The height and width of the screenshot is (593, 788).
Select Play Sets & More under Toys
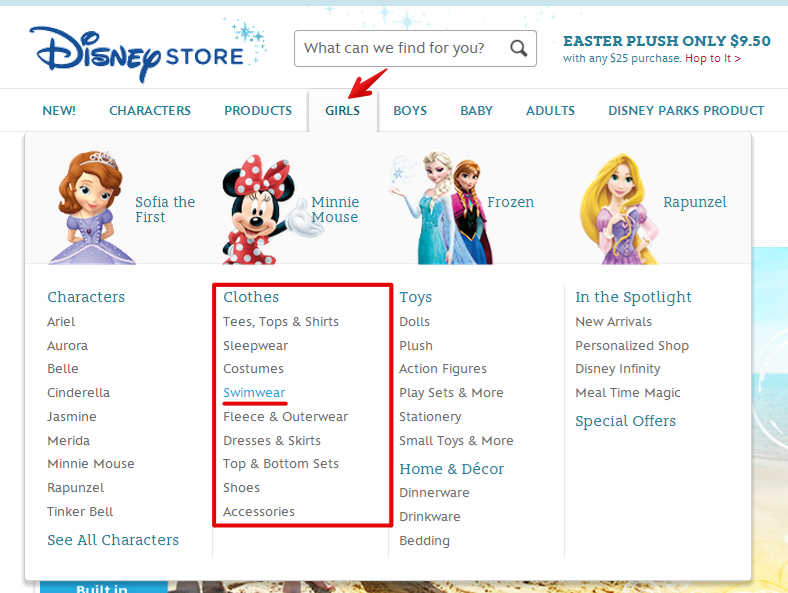451,393
